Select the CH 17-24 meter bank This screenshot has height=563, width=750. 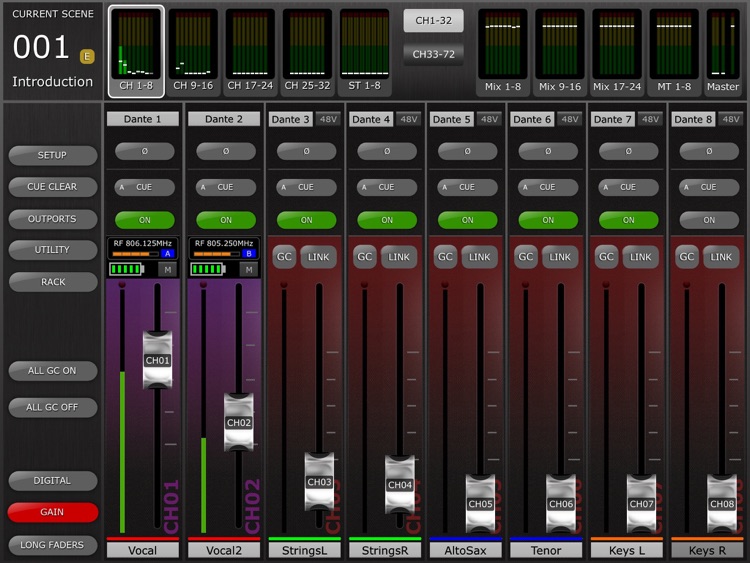point(250,51)
